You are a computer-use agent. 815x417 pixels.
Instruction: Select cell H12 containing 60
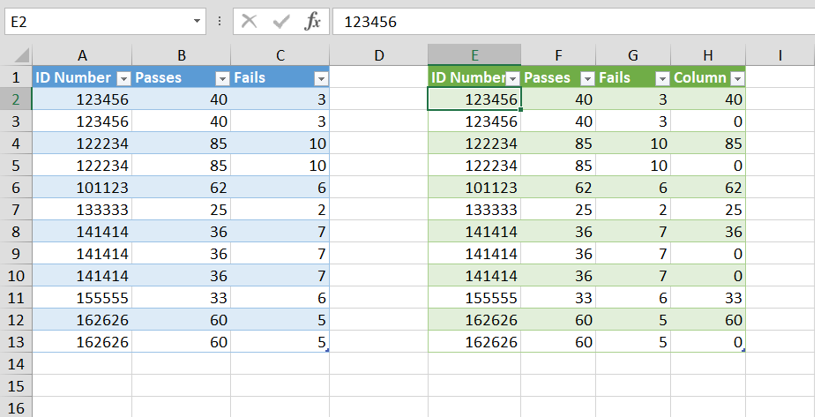tap(708, 320)
